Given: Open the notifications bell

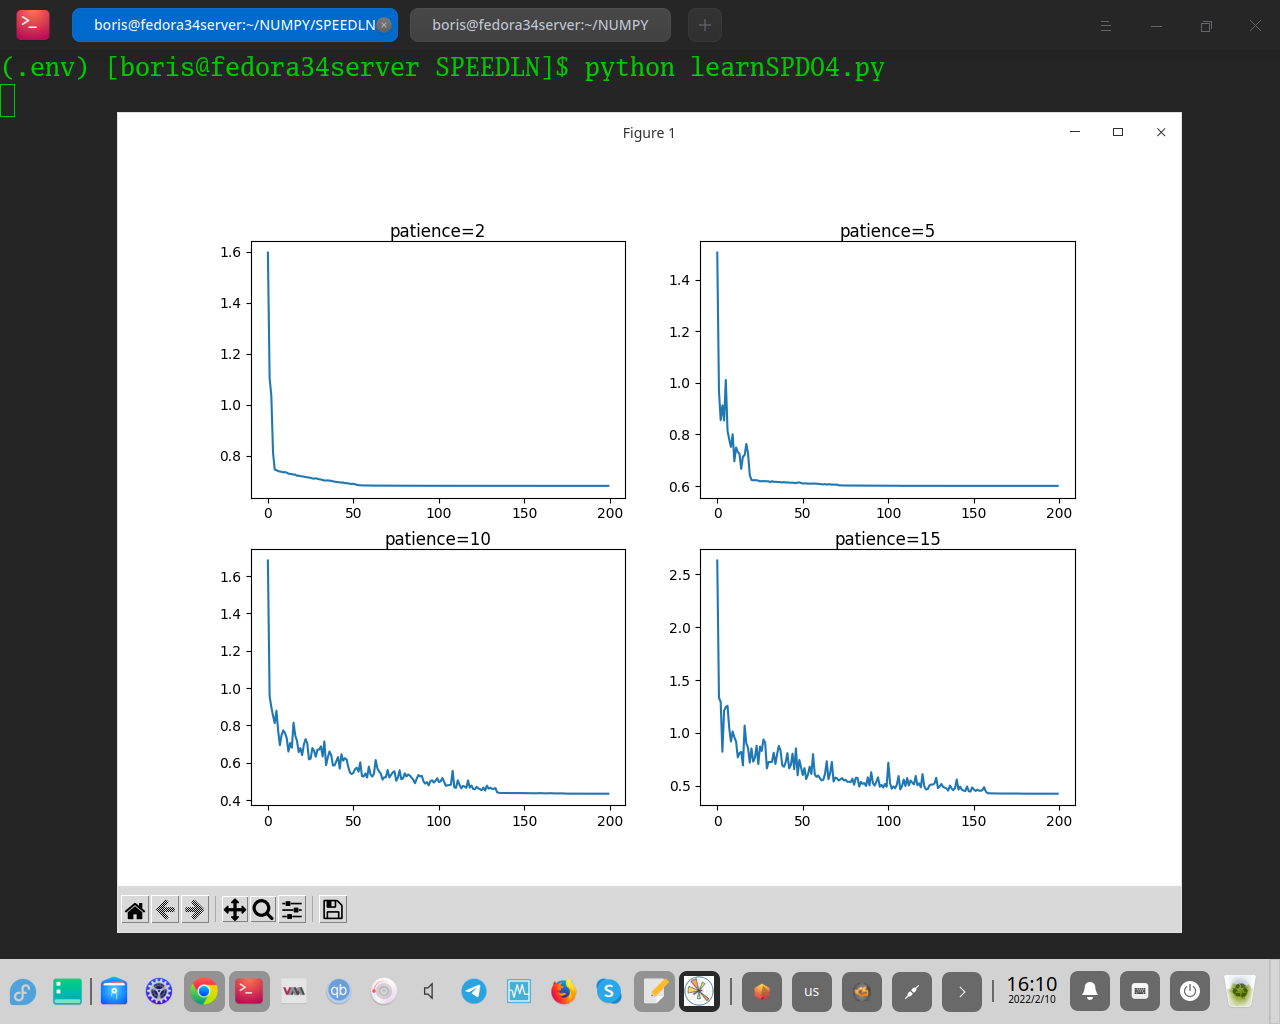Looking at the screenshot, I should coord(1090,991).
